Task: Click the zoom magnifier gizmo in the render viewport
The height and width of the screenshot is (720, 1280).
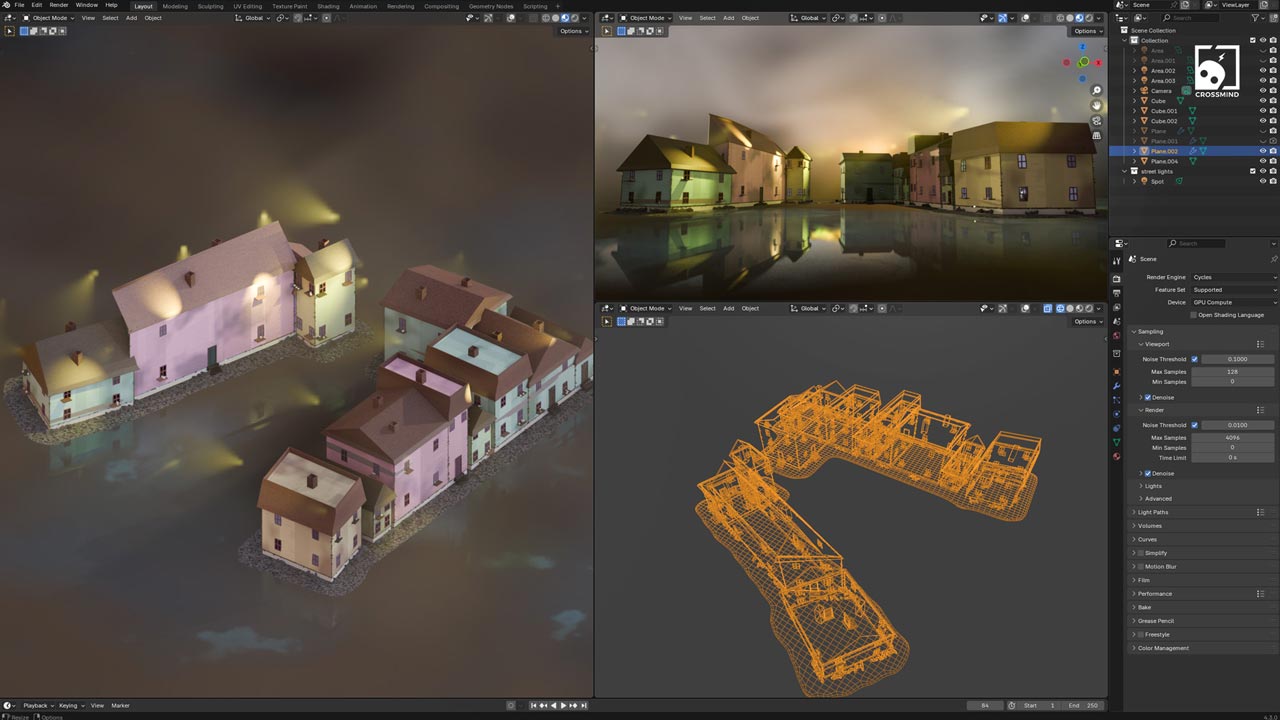Action: [x=1097, y=91]
